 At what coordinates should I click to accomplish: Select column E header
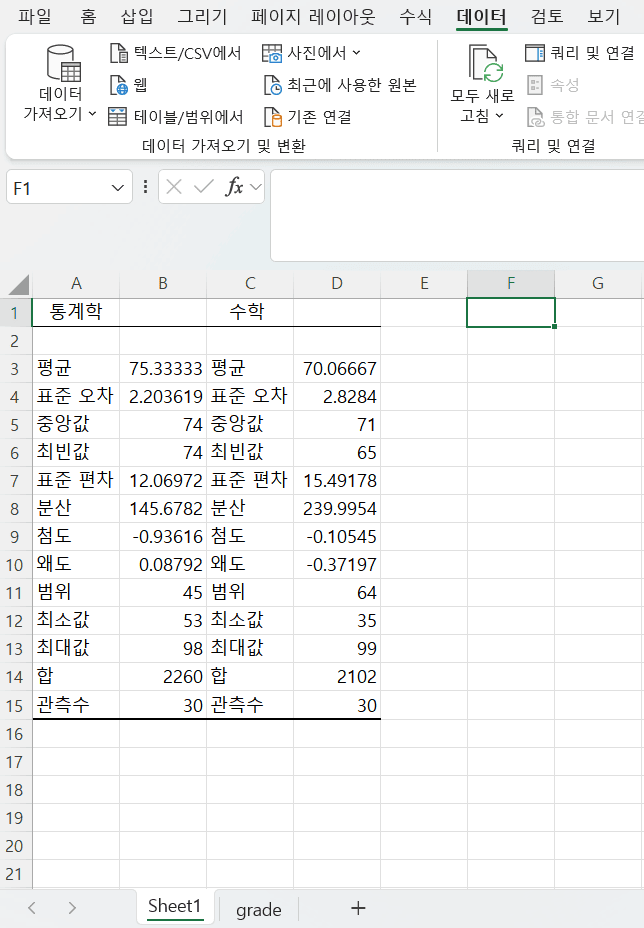(x=424, y=283)
